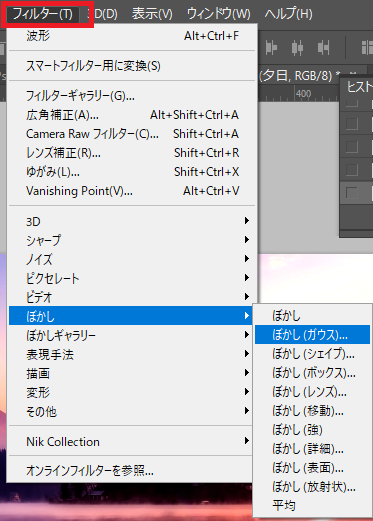Choose ぼかし (レンズ)... filter
Image resolution: width=373 pixels, height=521 pixels.
coord(313,391)
